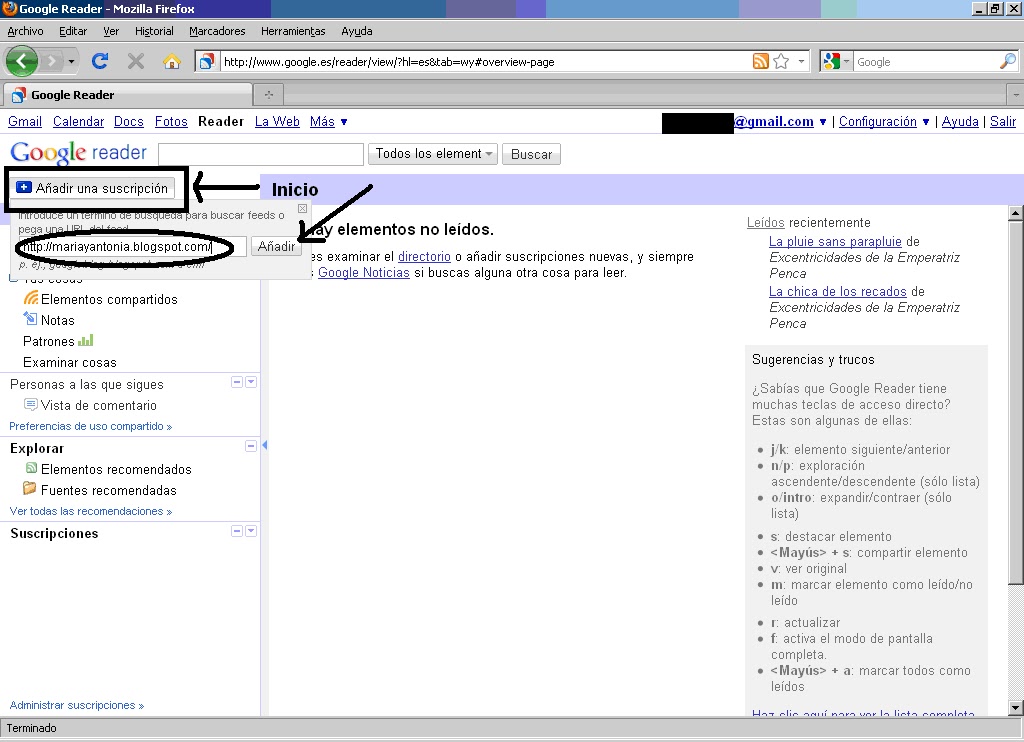The height and width of the screenshot is (742, 1024).
Task: Open the Configuración link
Action: (x=878, y=121)
